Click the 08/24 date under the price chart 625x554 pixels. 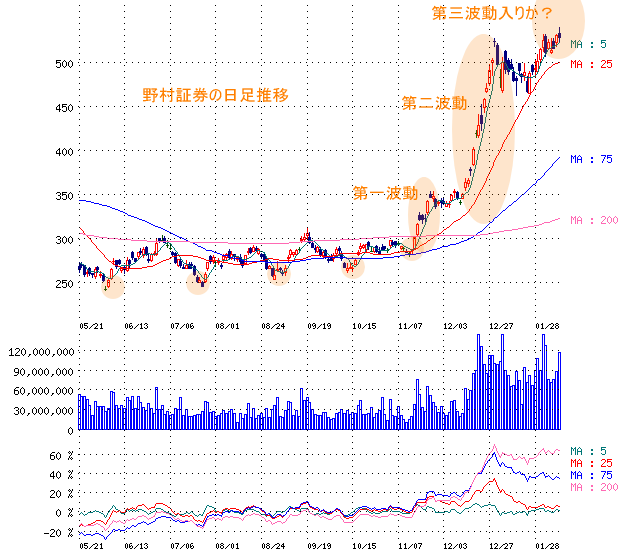coord(273,326)
